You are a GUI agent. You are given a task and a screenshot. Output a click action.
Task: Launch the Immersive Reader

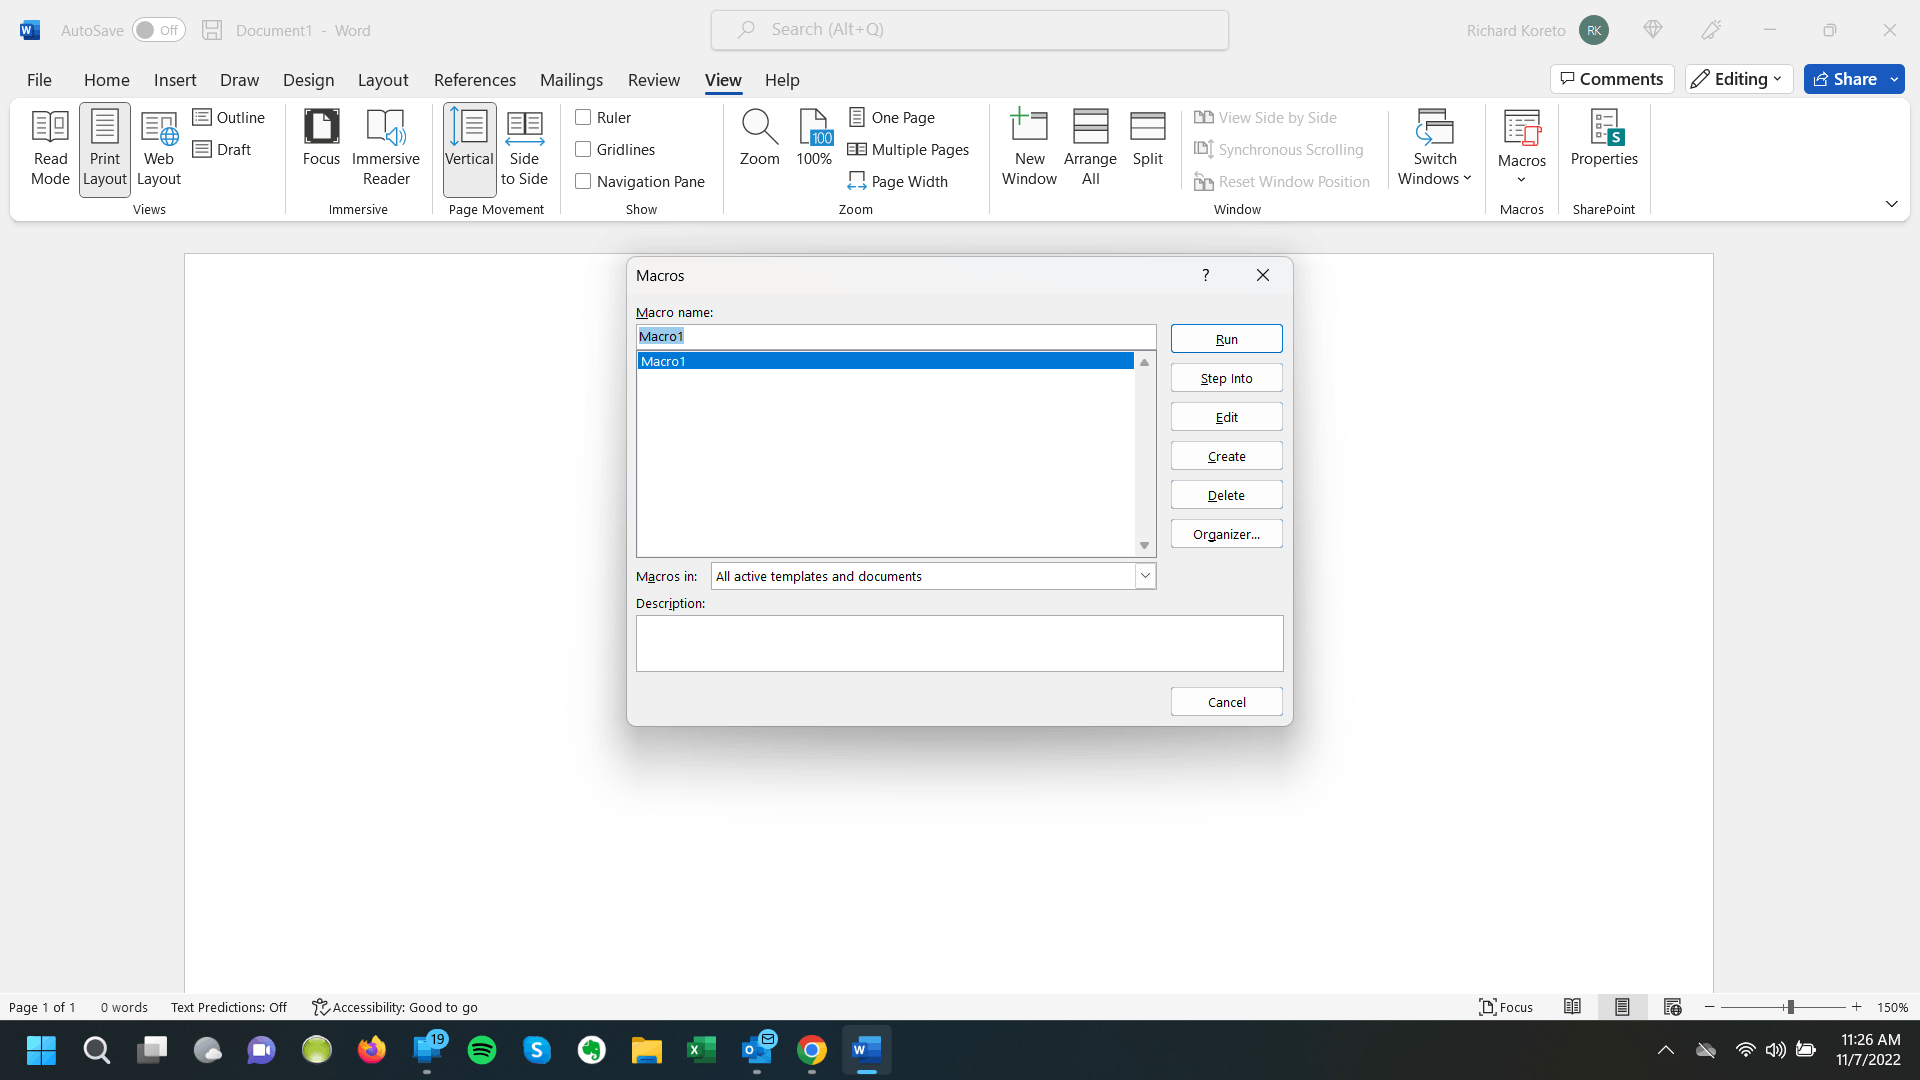click(386, 148)
